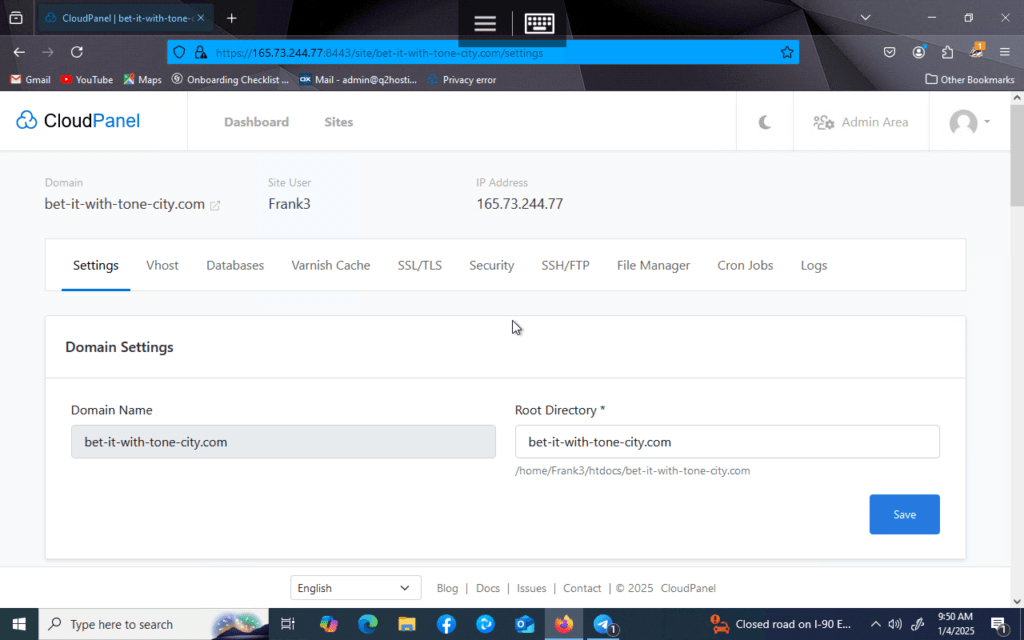The height and width of the screenshot is (640, 1024).
Task: Open Microsoft Edge from taskbar
Action: coord(368,624)
